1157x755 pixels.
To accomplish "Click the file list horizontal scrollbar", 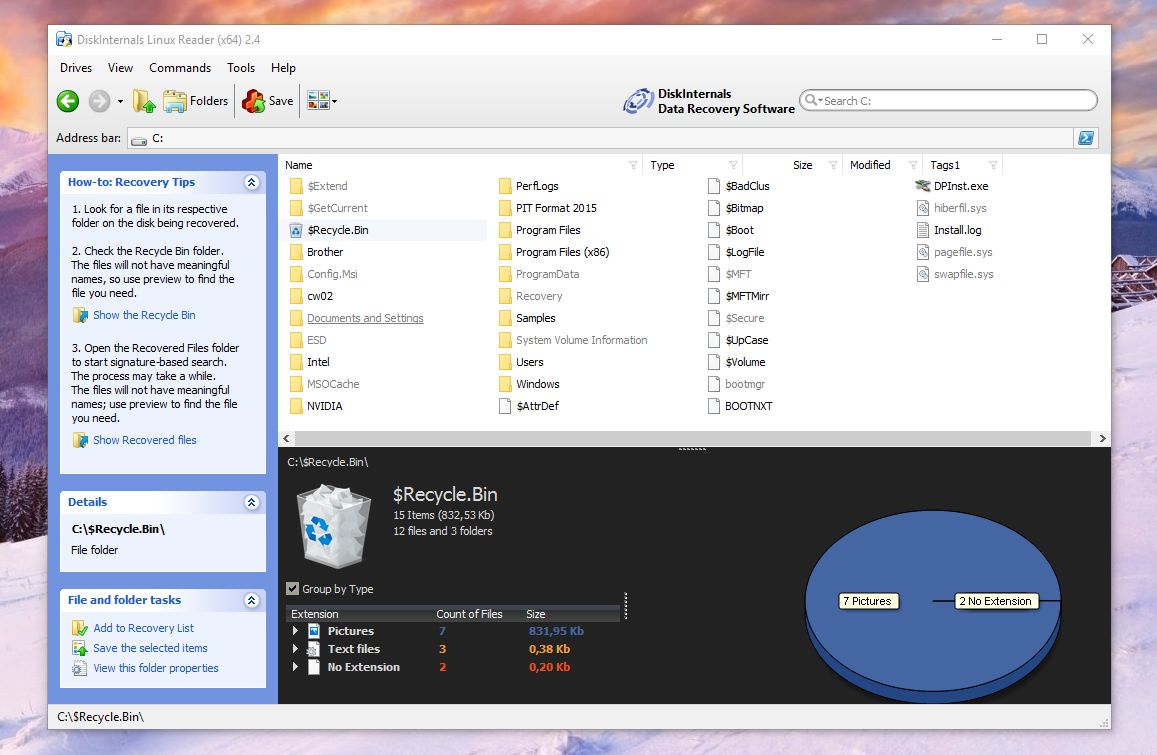I will point(694,438).
